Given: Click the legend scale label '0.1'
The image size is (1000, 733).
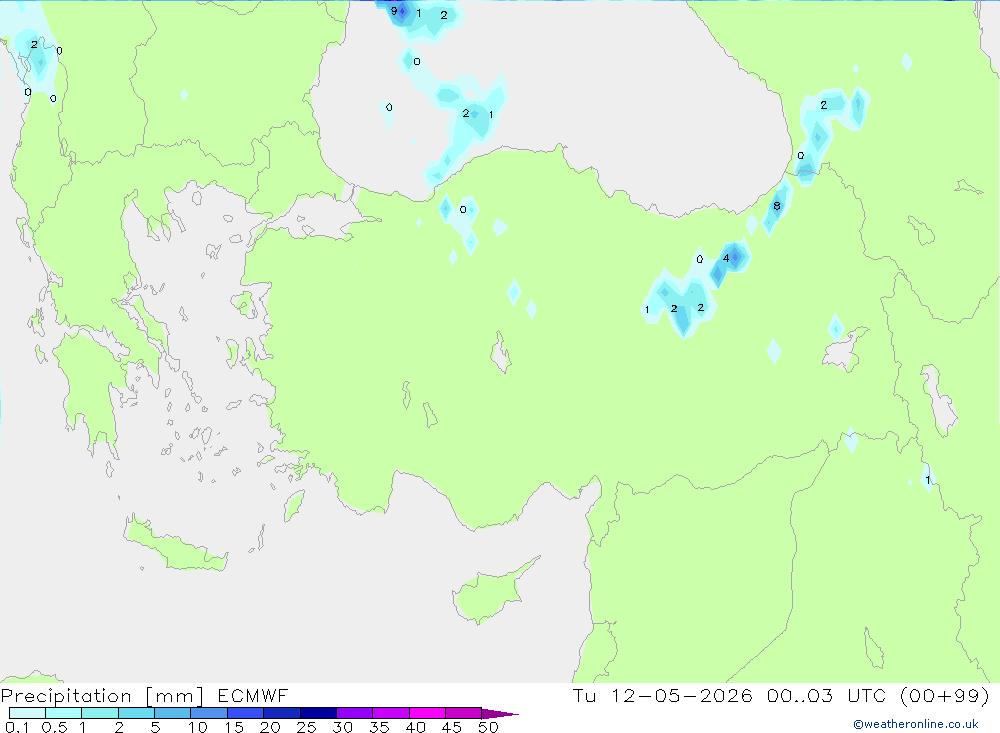Looking at the screenshot, I should coord(17,727).
